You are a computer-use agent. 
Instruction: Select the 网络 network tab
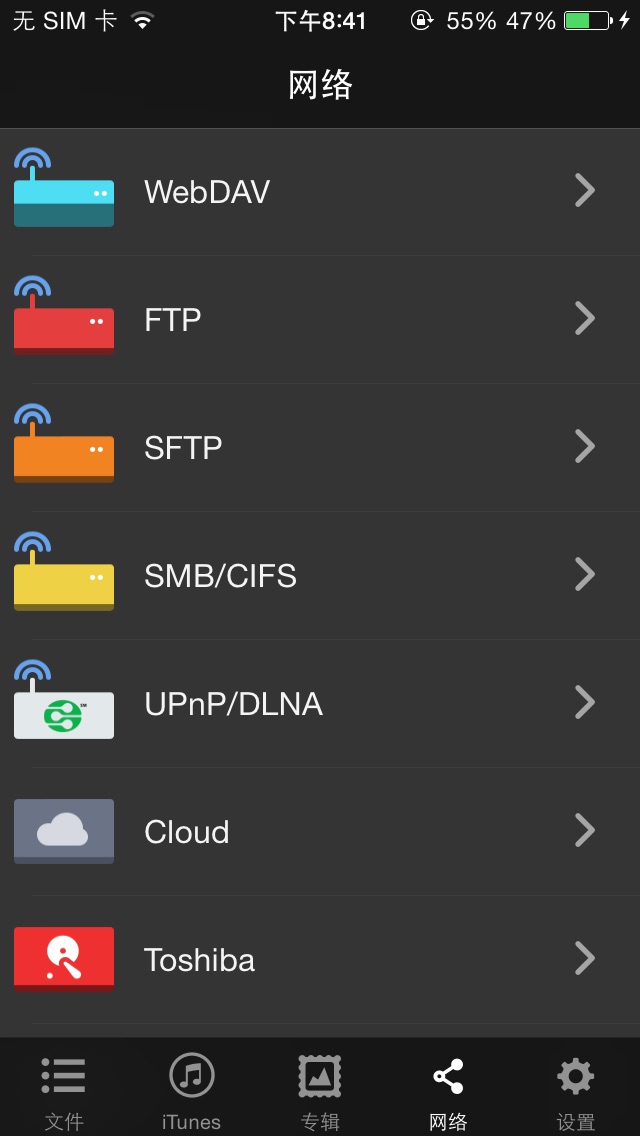447,1090
